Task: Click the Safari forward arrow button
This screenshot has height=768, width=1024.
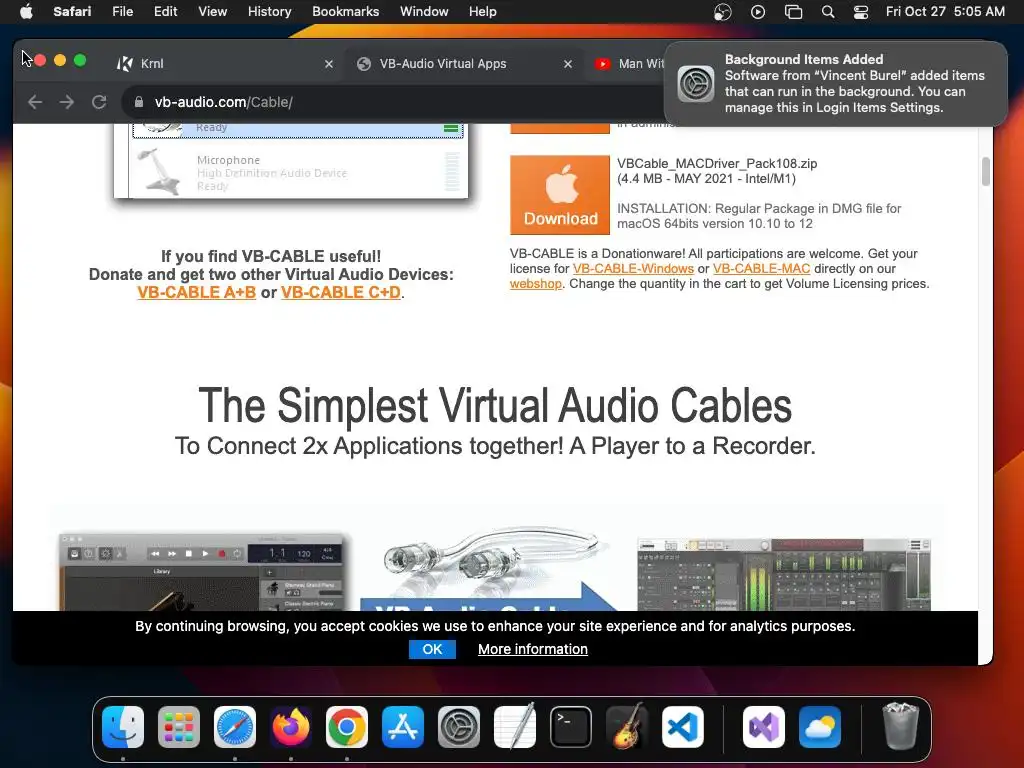Action: [x=67, y=102]
